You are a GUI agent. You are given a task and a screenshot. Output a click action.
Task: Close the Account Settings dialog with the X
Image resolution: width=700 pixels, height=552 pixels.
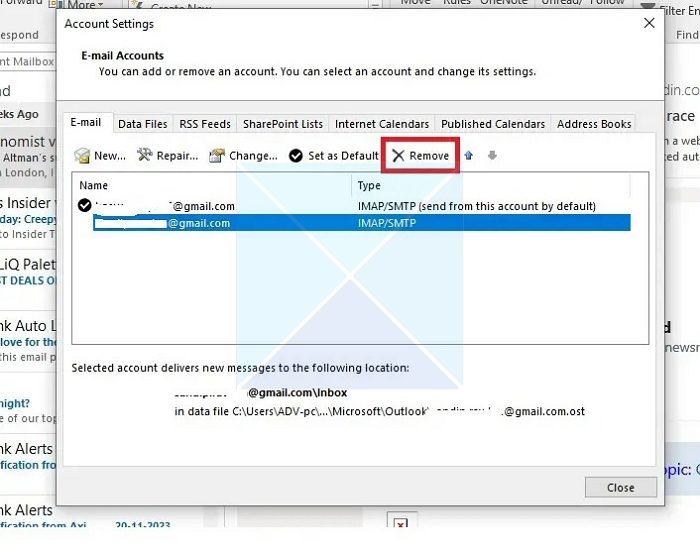(x=649, y=23)
